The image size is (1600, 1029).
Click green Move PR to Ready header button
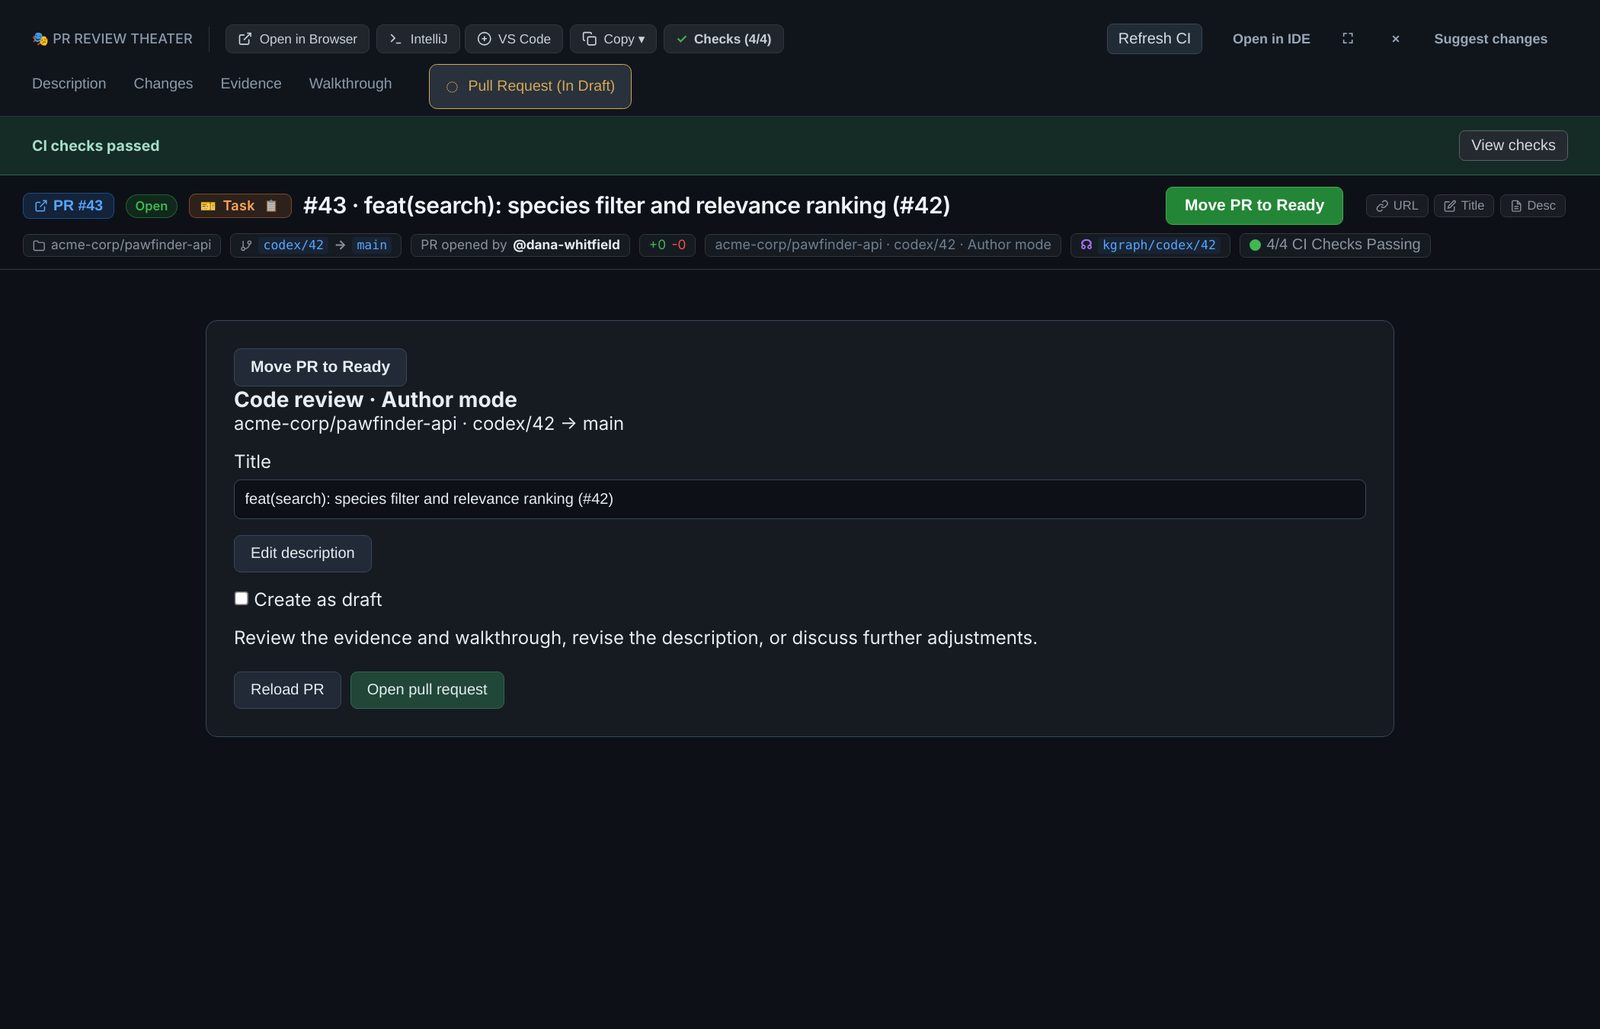pos(1254,206)
